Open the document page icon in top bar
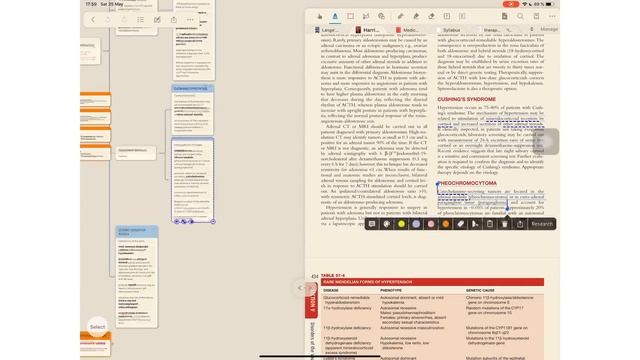The height and width of the screenshot is (360, 640). [504, 16]
